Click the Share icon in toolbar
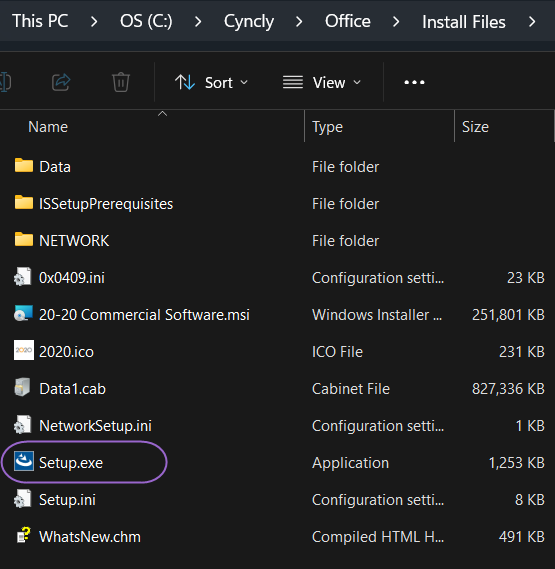 [x=61, y=82]
